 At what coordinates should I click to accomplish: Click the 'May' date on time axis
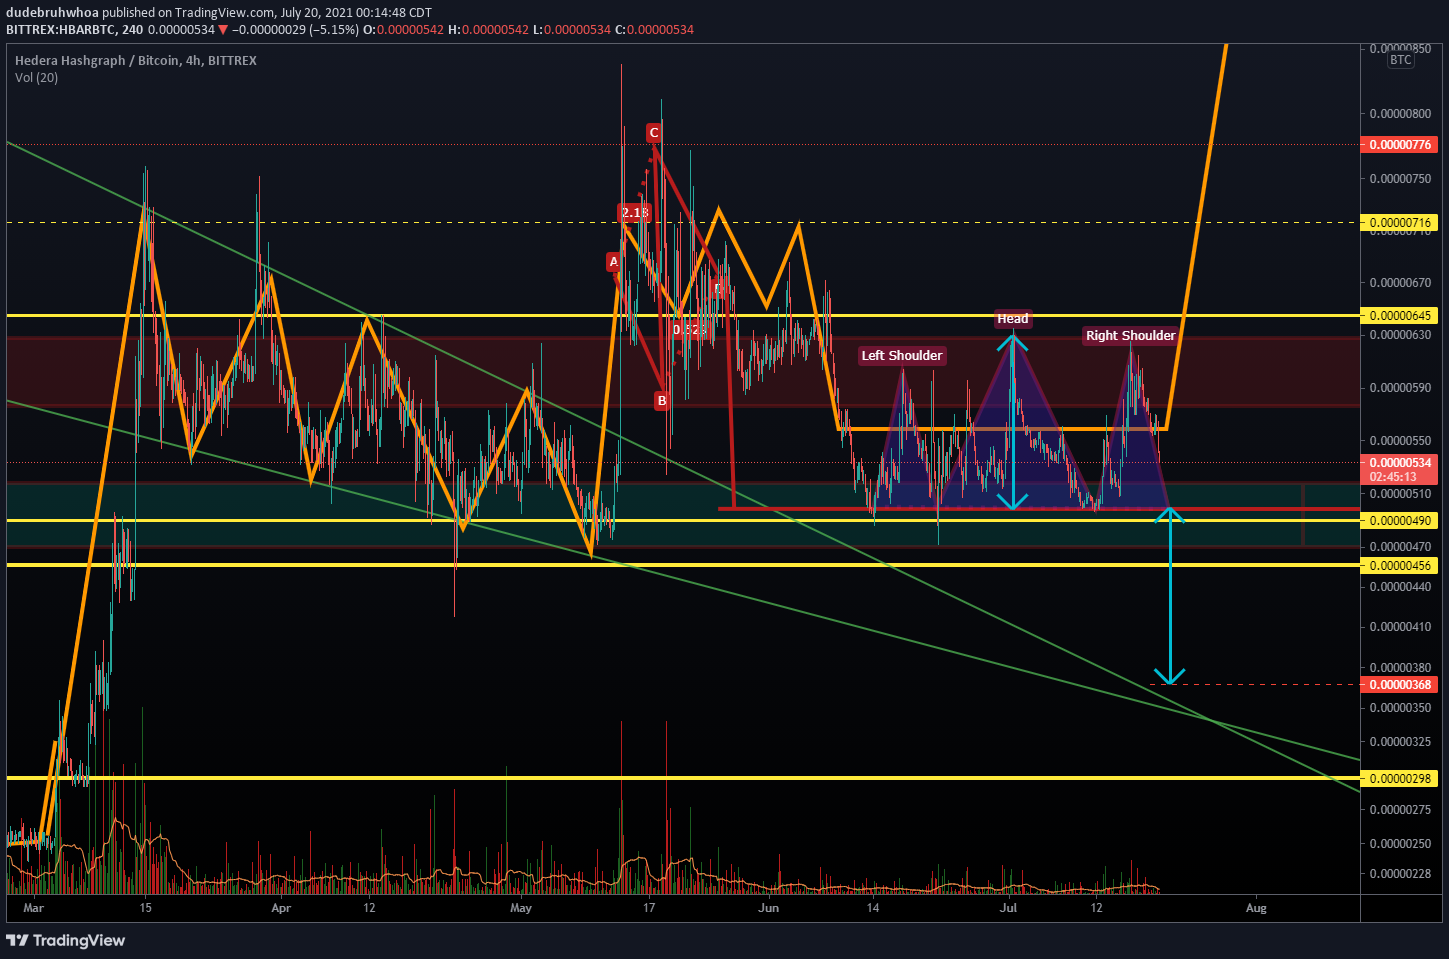[521, 908]
